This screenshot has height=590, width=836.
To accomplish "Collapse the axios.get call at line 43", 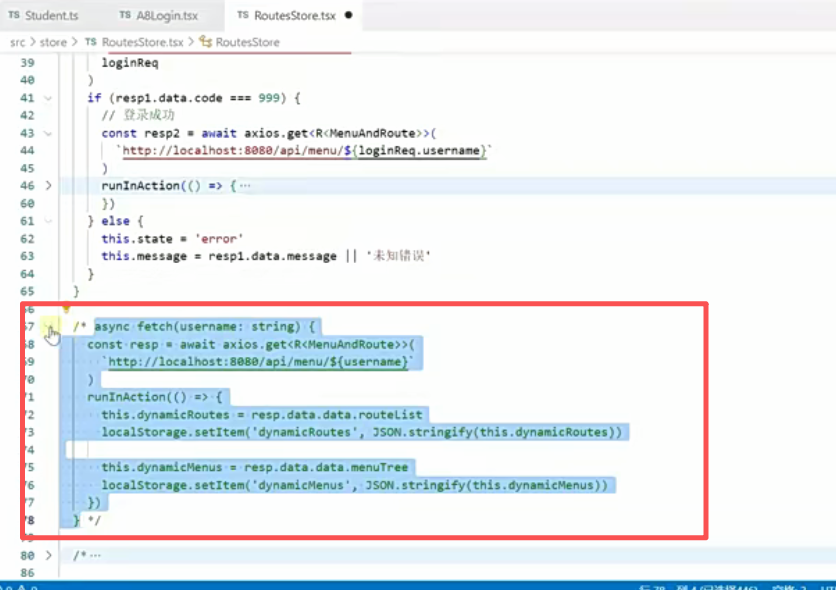I will tap(48, 133).
